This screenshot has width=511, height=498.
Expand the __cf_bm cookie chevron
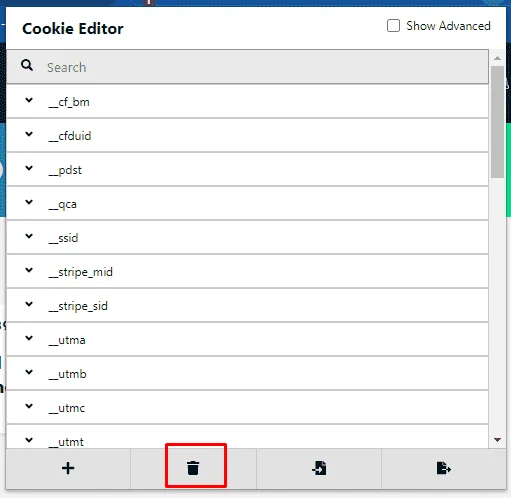[29, 100]
